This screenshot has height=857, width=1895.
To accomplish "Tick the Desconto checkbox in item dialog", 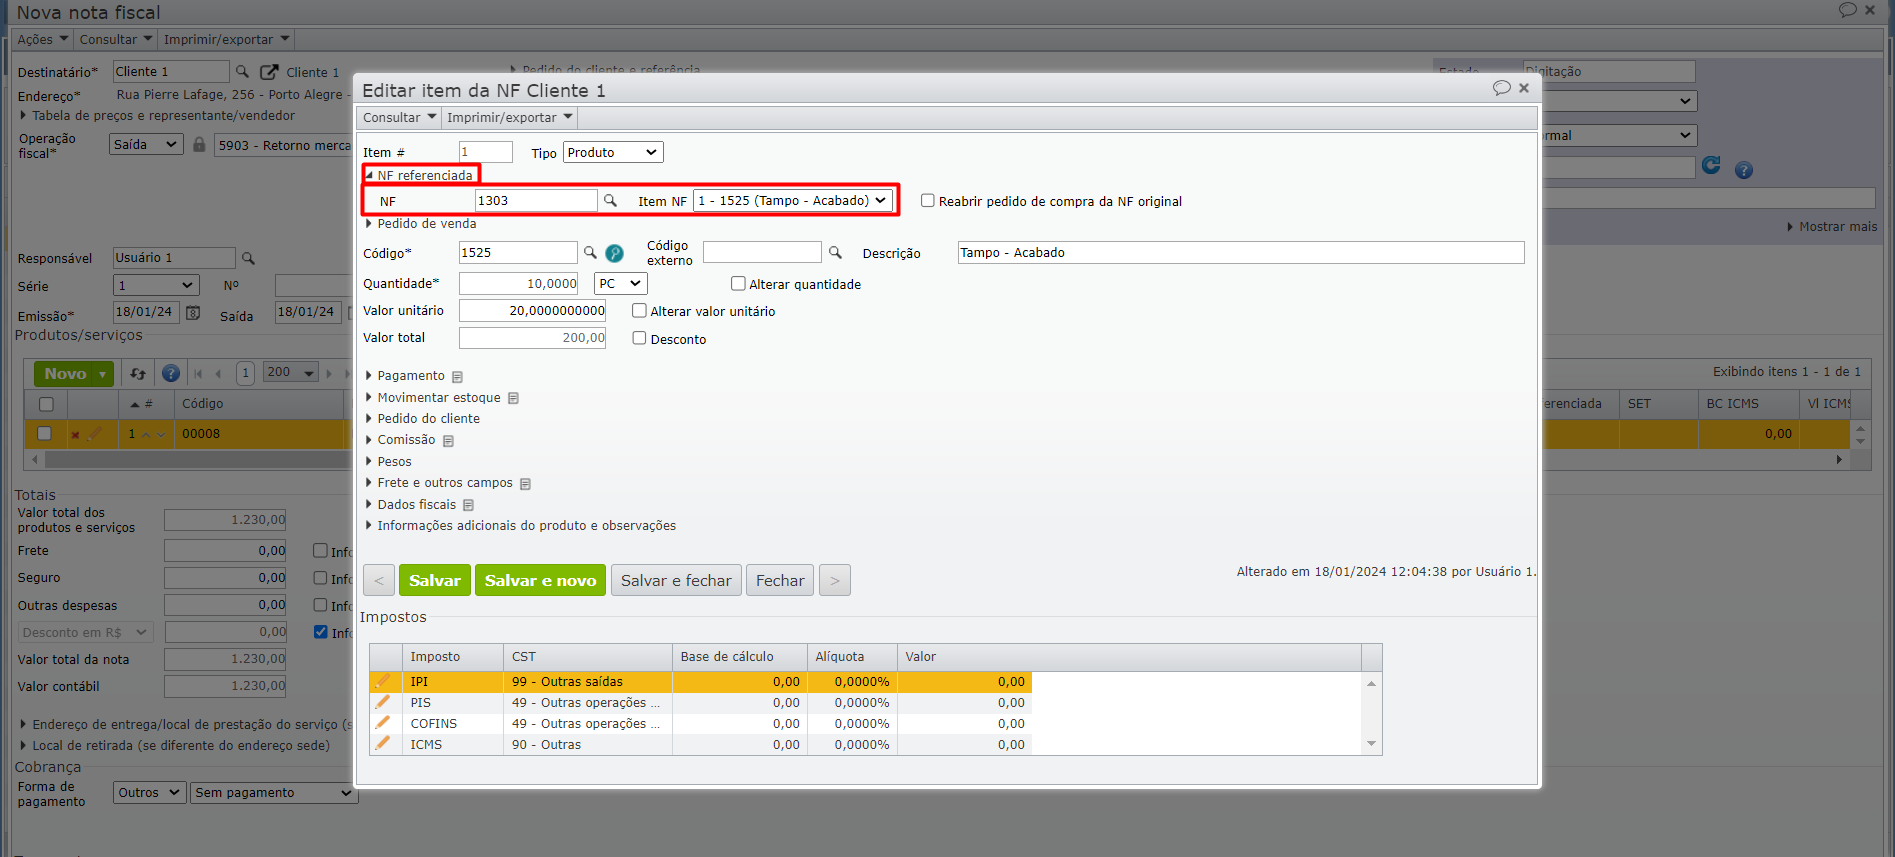I will pos(639,338).
